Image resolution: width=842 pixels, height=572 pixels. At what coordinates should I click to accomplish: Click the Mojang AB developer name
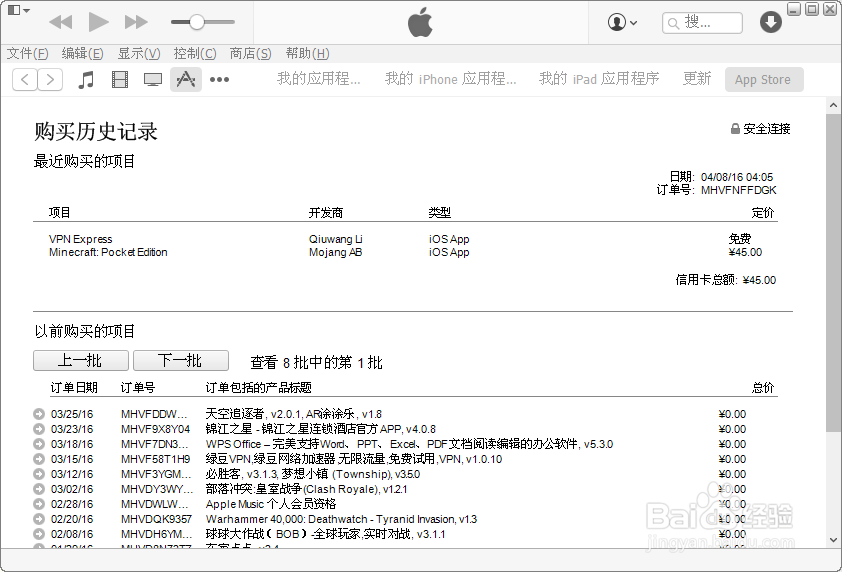coord(335,252)
